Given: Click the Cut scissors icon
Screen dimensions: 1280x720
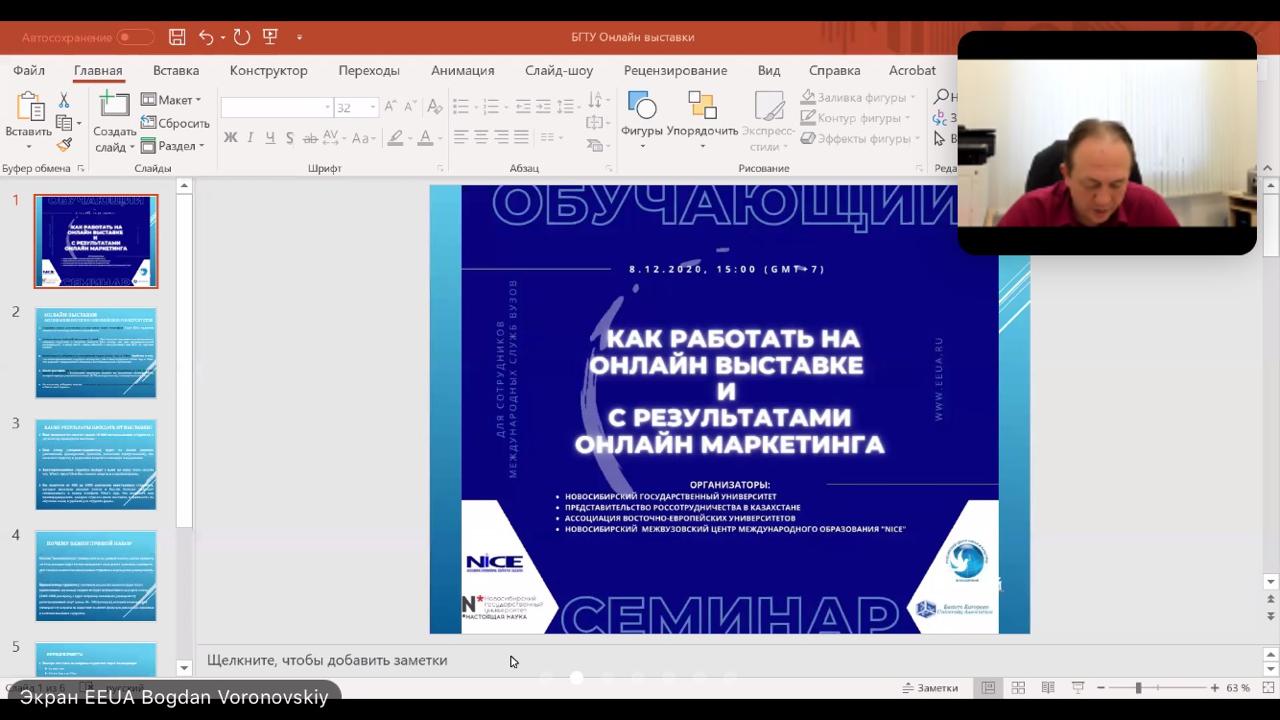Looking at the screenshot, I should tap(64, 101).
